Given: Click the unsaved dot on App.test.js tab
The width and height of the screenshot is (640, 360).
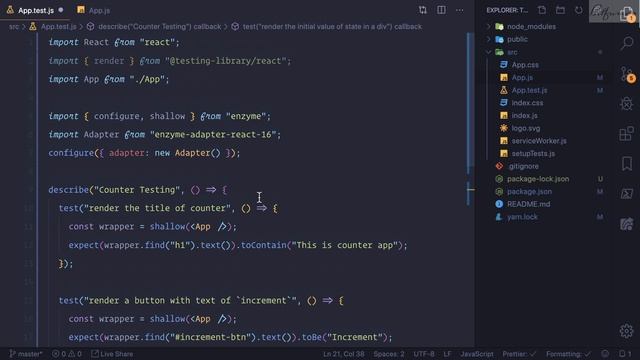Looking at the screenshot, I should [61, 10].
